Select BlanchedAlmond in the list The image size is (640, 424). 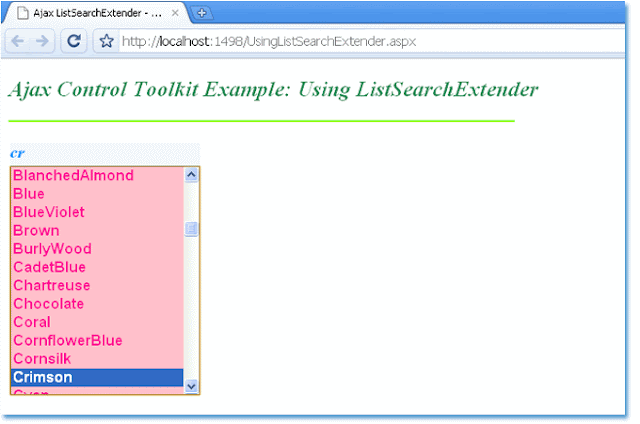tap(97, 175)
